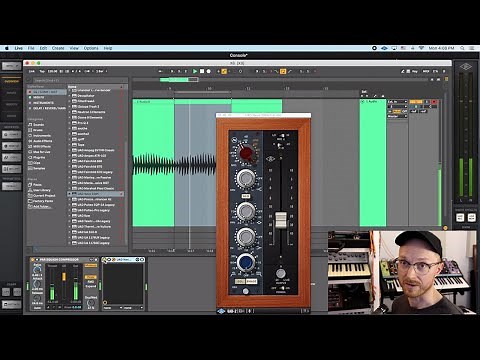Click the Neve output knob
The image size is (480, 360).
(x=281, y=273)
